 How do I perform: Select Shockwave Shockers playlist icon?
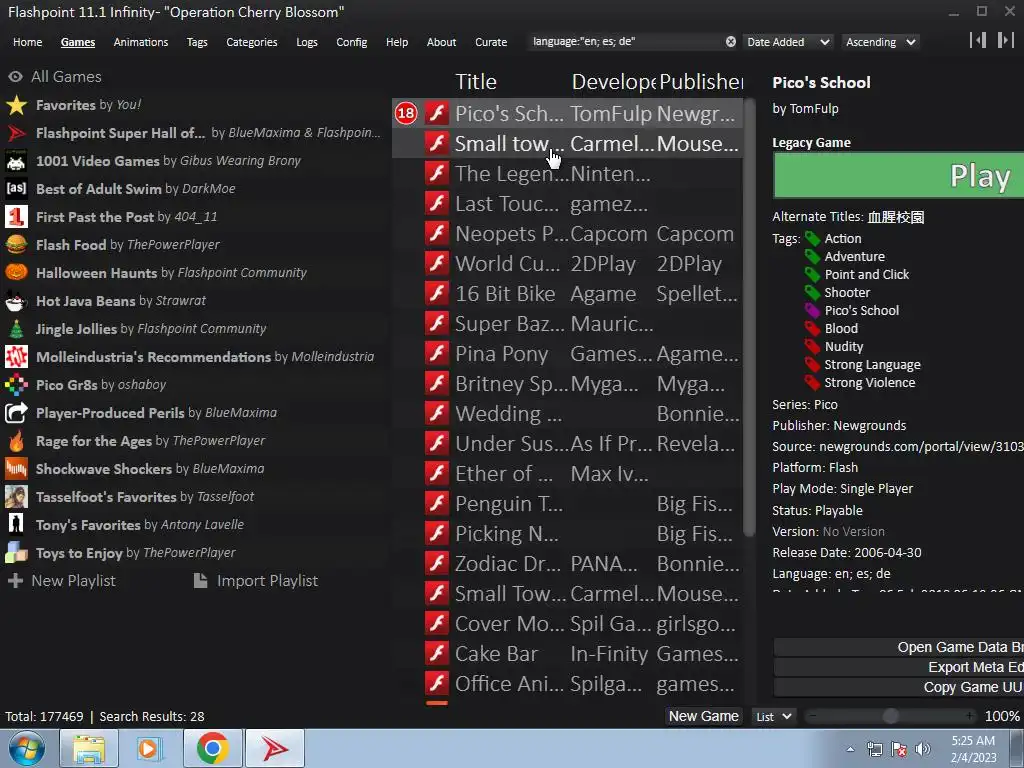[16, 469]
